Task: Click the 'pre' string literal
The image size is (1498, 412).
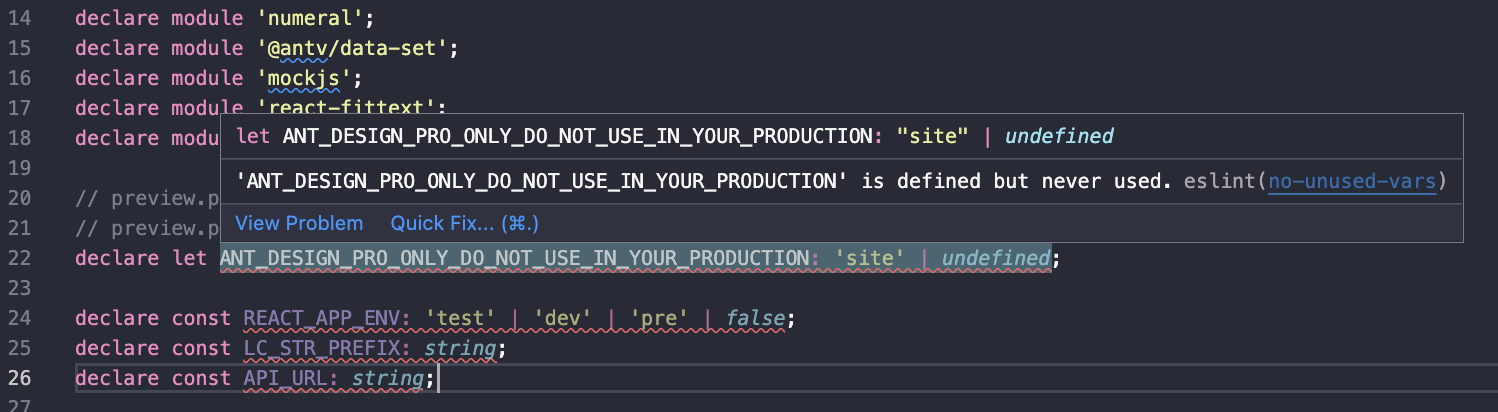Action: tap(659, 319)
